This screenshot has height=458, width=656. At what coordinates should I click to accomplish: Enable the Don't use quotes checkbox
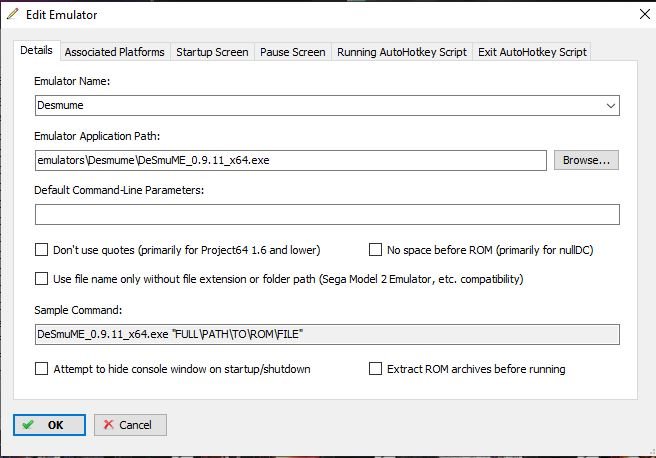pyautogui.click(x=41, y=250)
